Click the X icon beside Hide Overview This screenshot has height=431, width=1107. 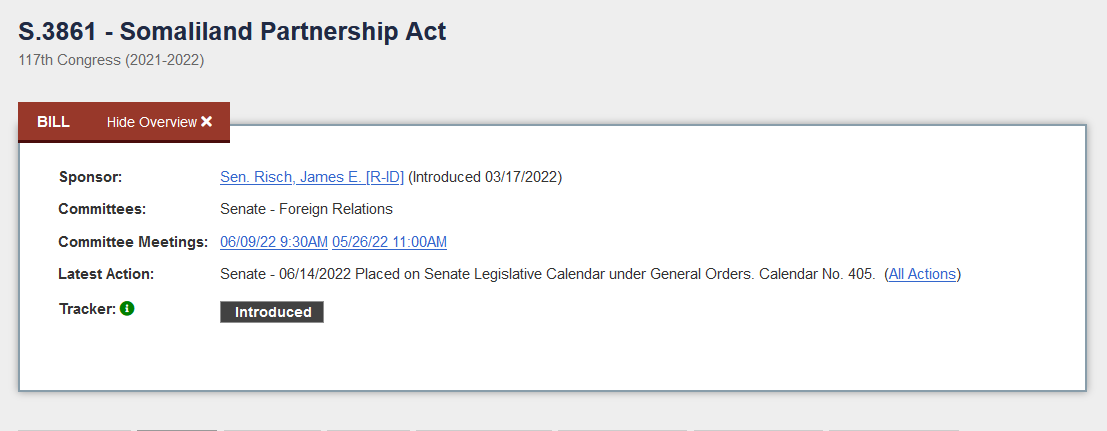(206, 122)
